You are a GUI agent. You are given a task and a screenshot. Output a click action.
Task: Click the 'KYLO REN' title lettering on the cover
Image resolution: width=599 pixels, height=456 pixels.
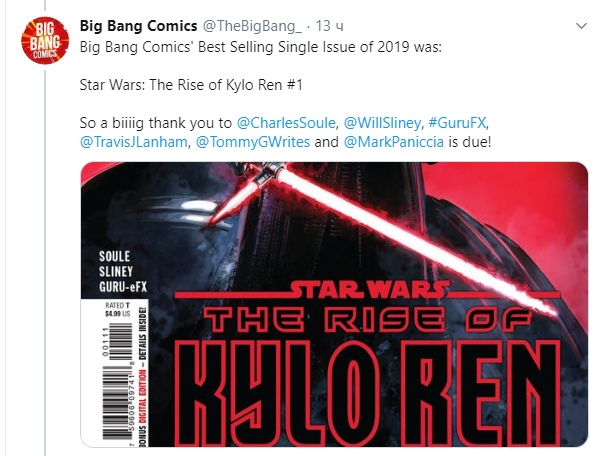pos(374,393)
